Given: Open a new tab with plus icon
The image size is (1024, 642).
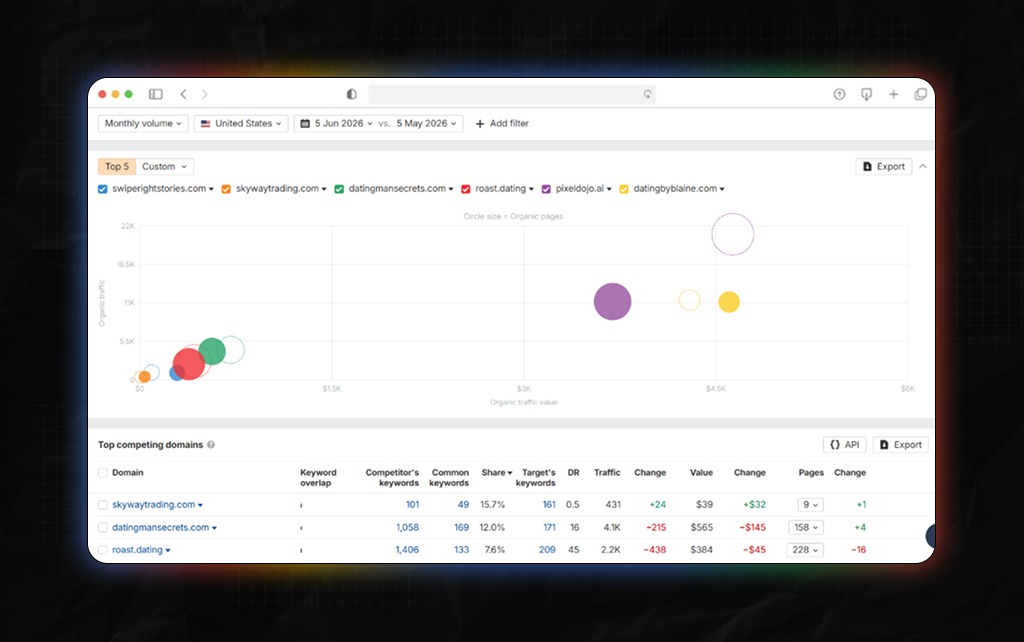Looking at the screenshot, I should (893, 94).
